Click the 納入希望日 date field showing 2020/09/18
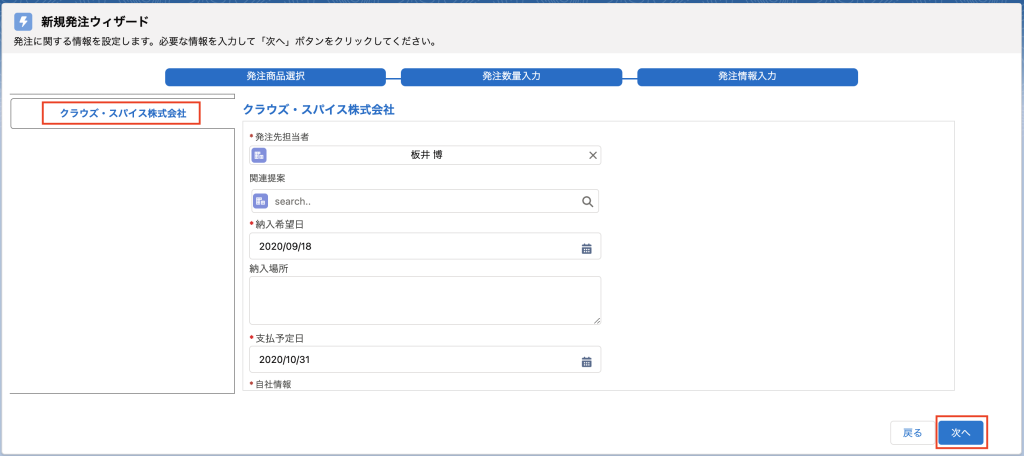The height and width of the screenshot is (456, 1024). (x=425, y=246)
